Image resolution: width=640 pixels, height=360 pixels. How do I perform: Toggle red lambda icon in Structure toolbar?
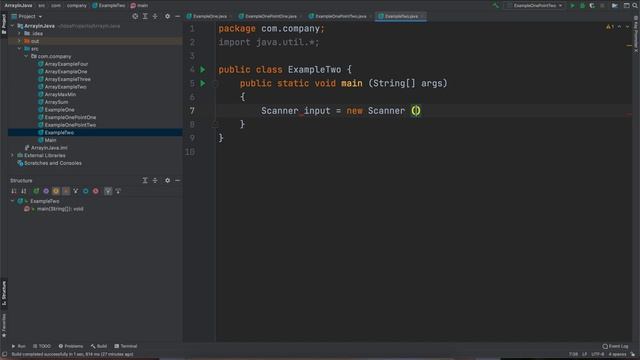[x=96, y=191]
